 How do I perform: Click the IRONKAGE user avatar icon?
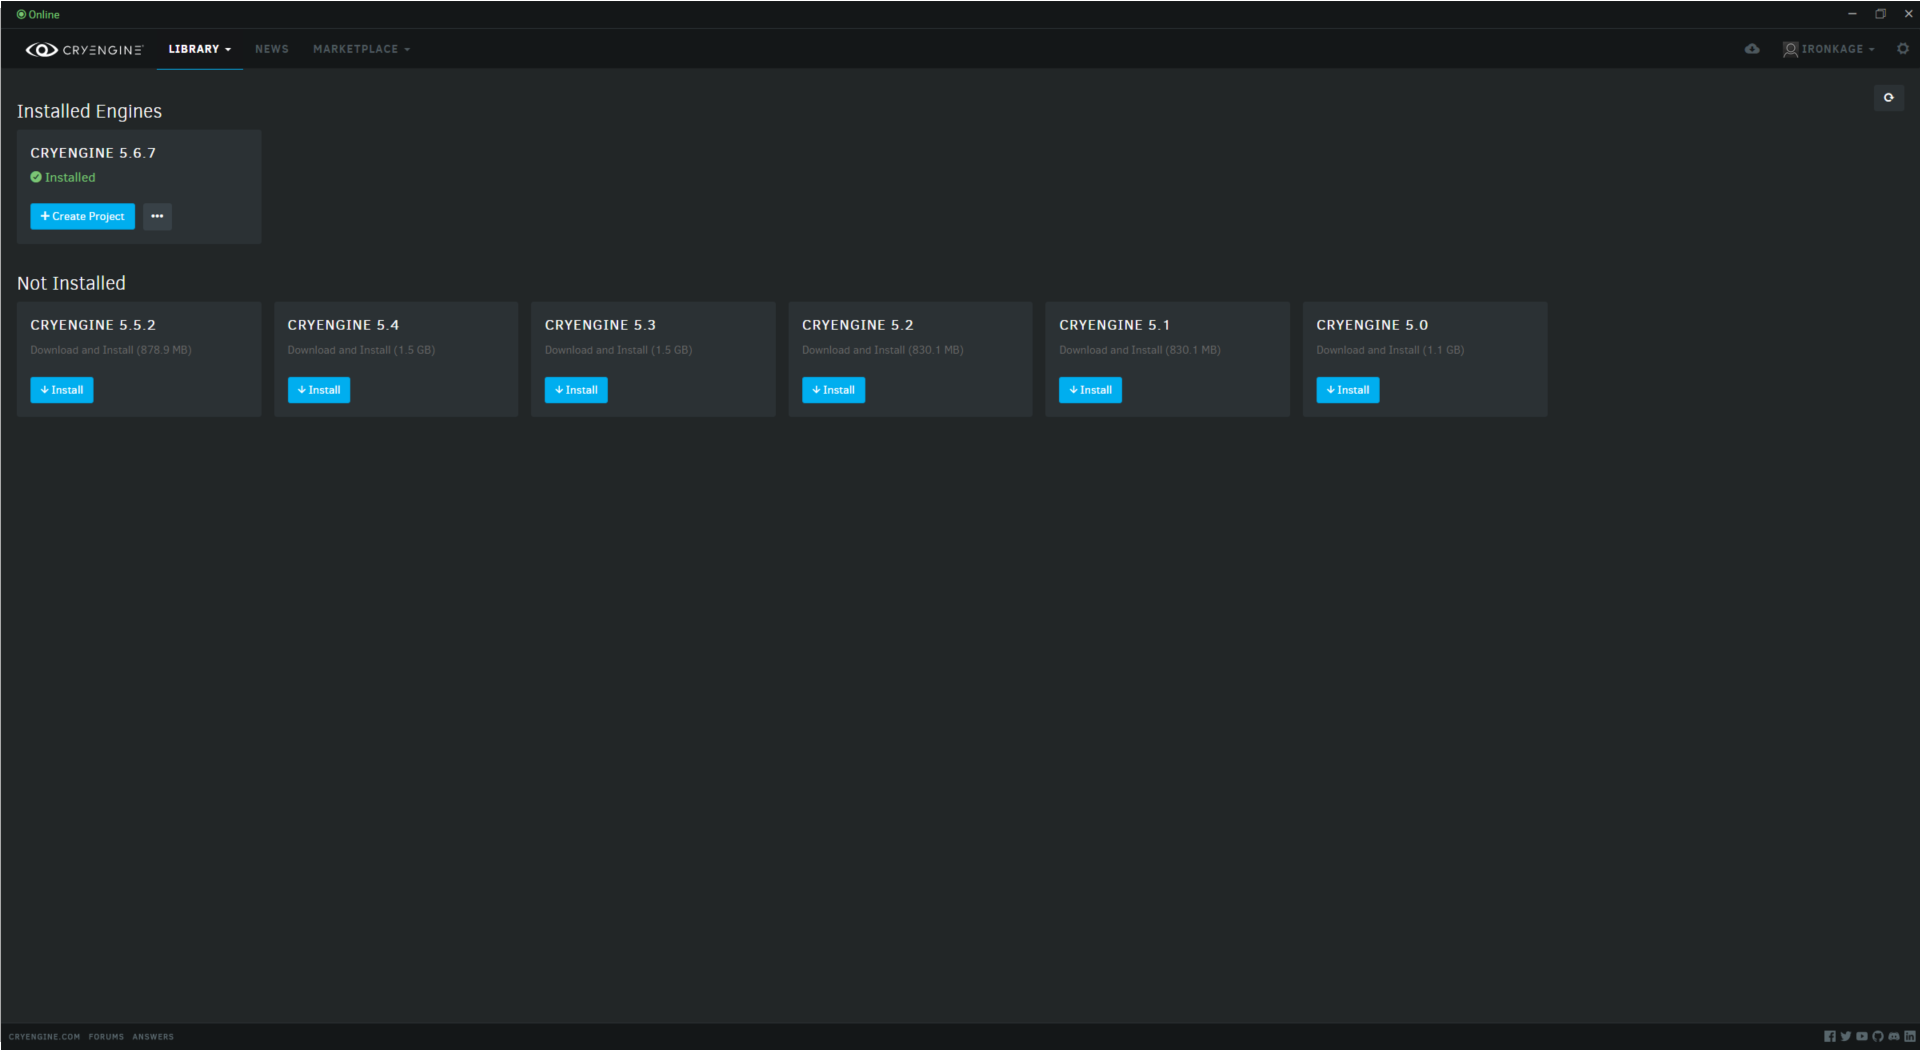pos(1791,49)
